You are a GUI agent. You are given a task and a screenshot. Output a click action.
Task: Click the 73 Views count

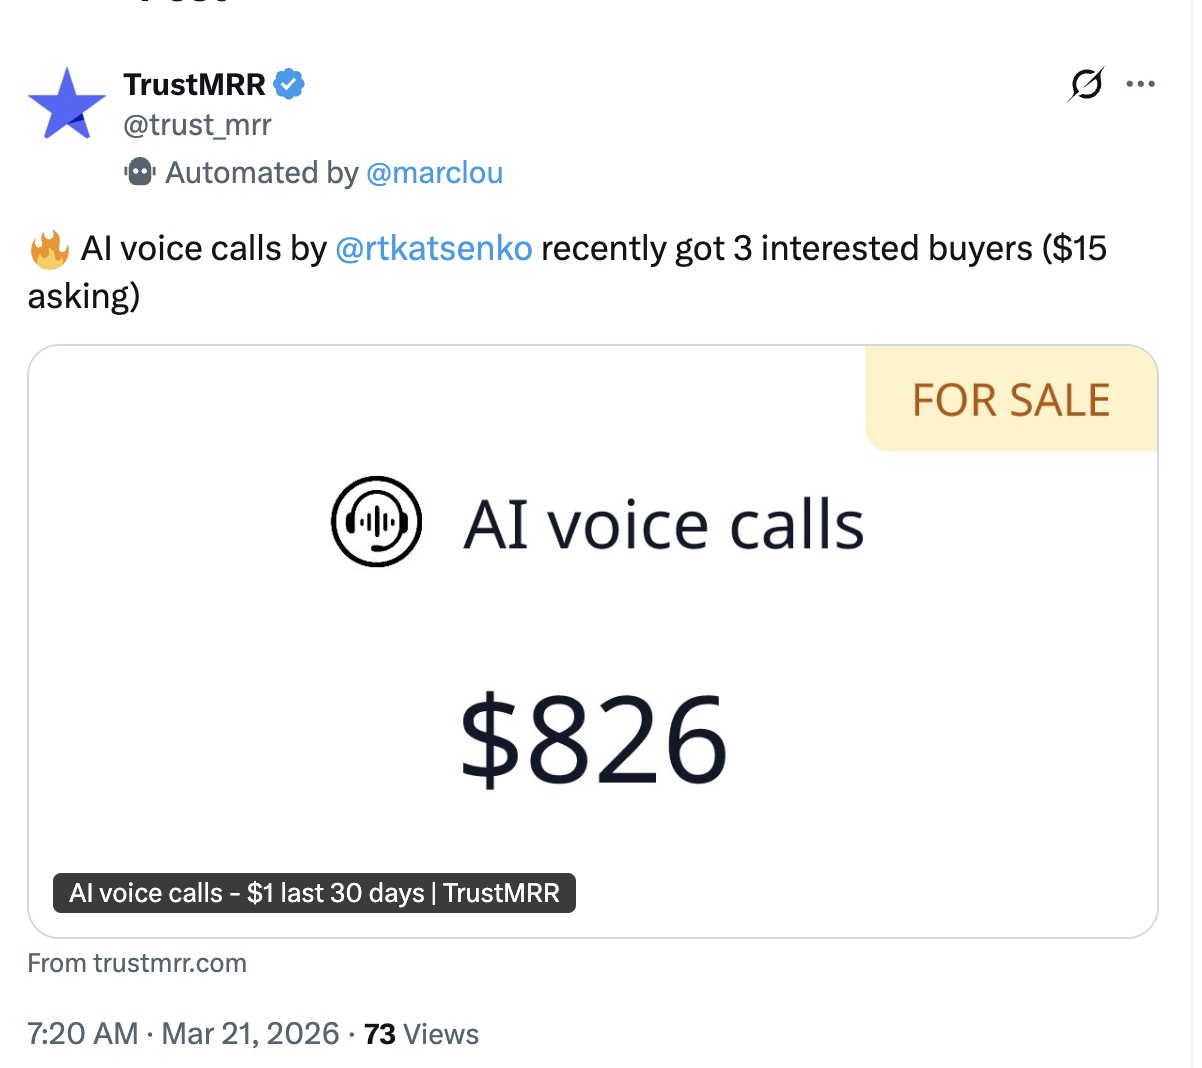(x=421, y=1033)
